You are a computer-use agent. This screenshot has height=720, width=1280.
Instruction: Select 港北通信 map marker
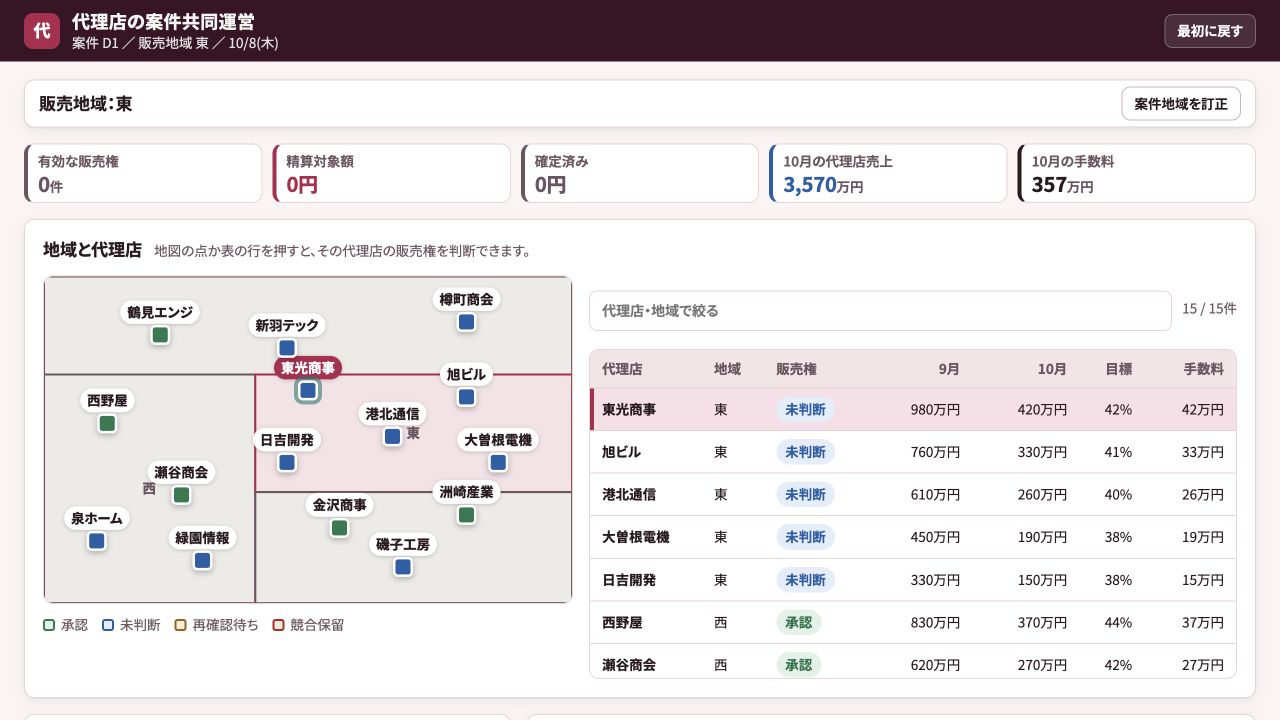(x=393, y=436)
